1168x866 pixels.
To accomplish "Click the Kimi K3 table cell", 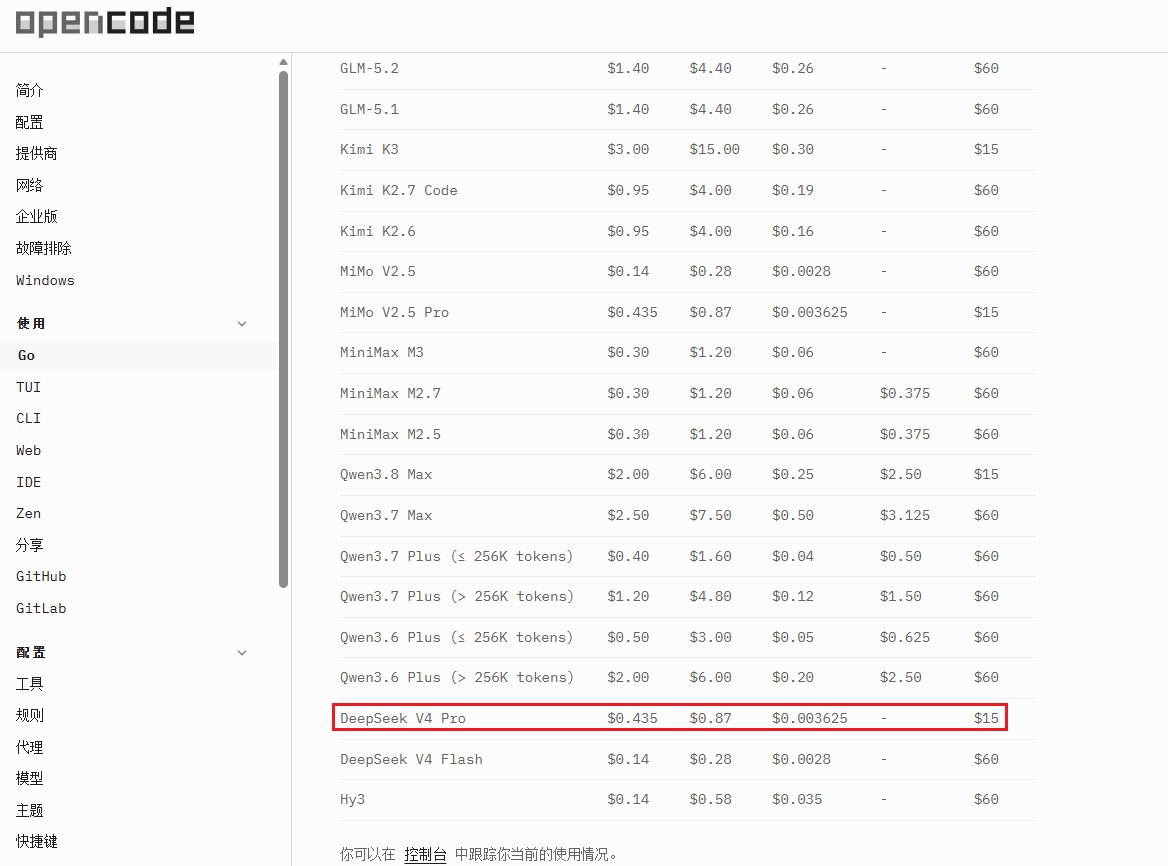I will point(369,150).
